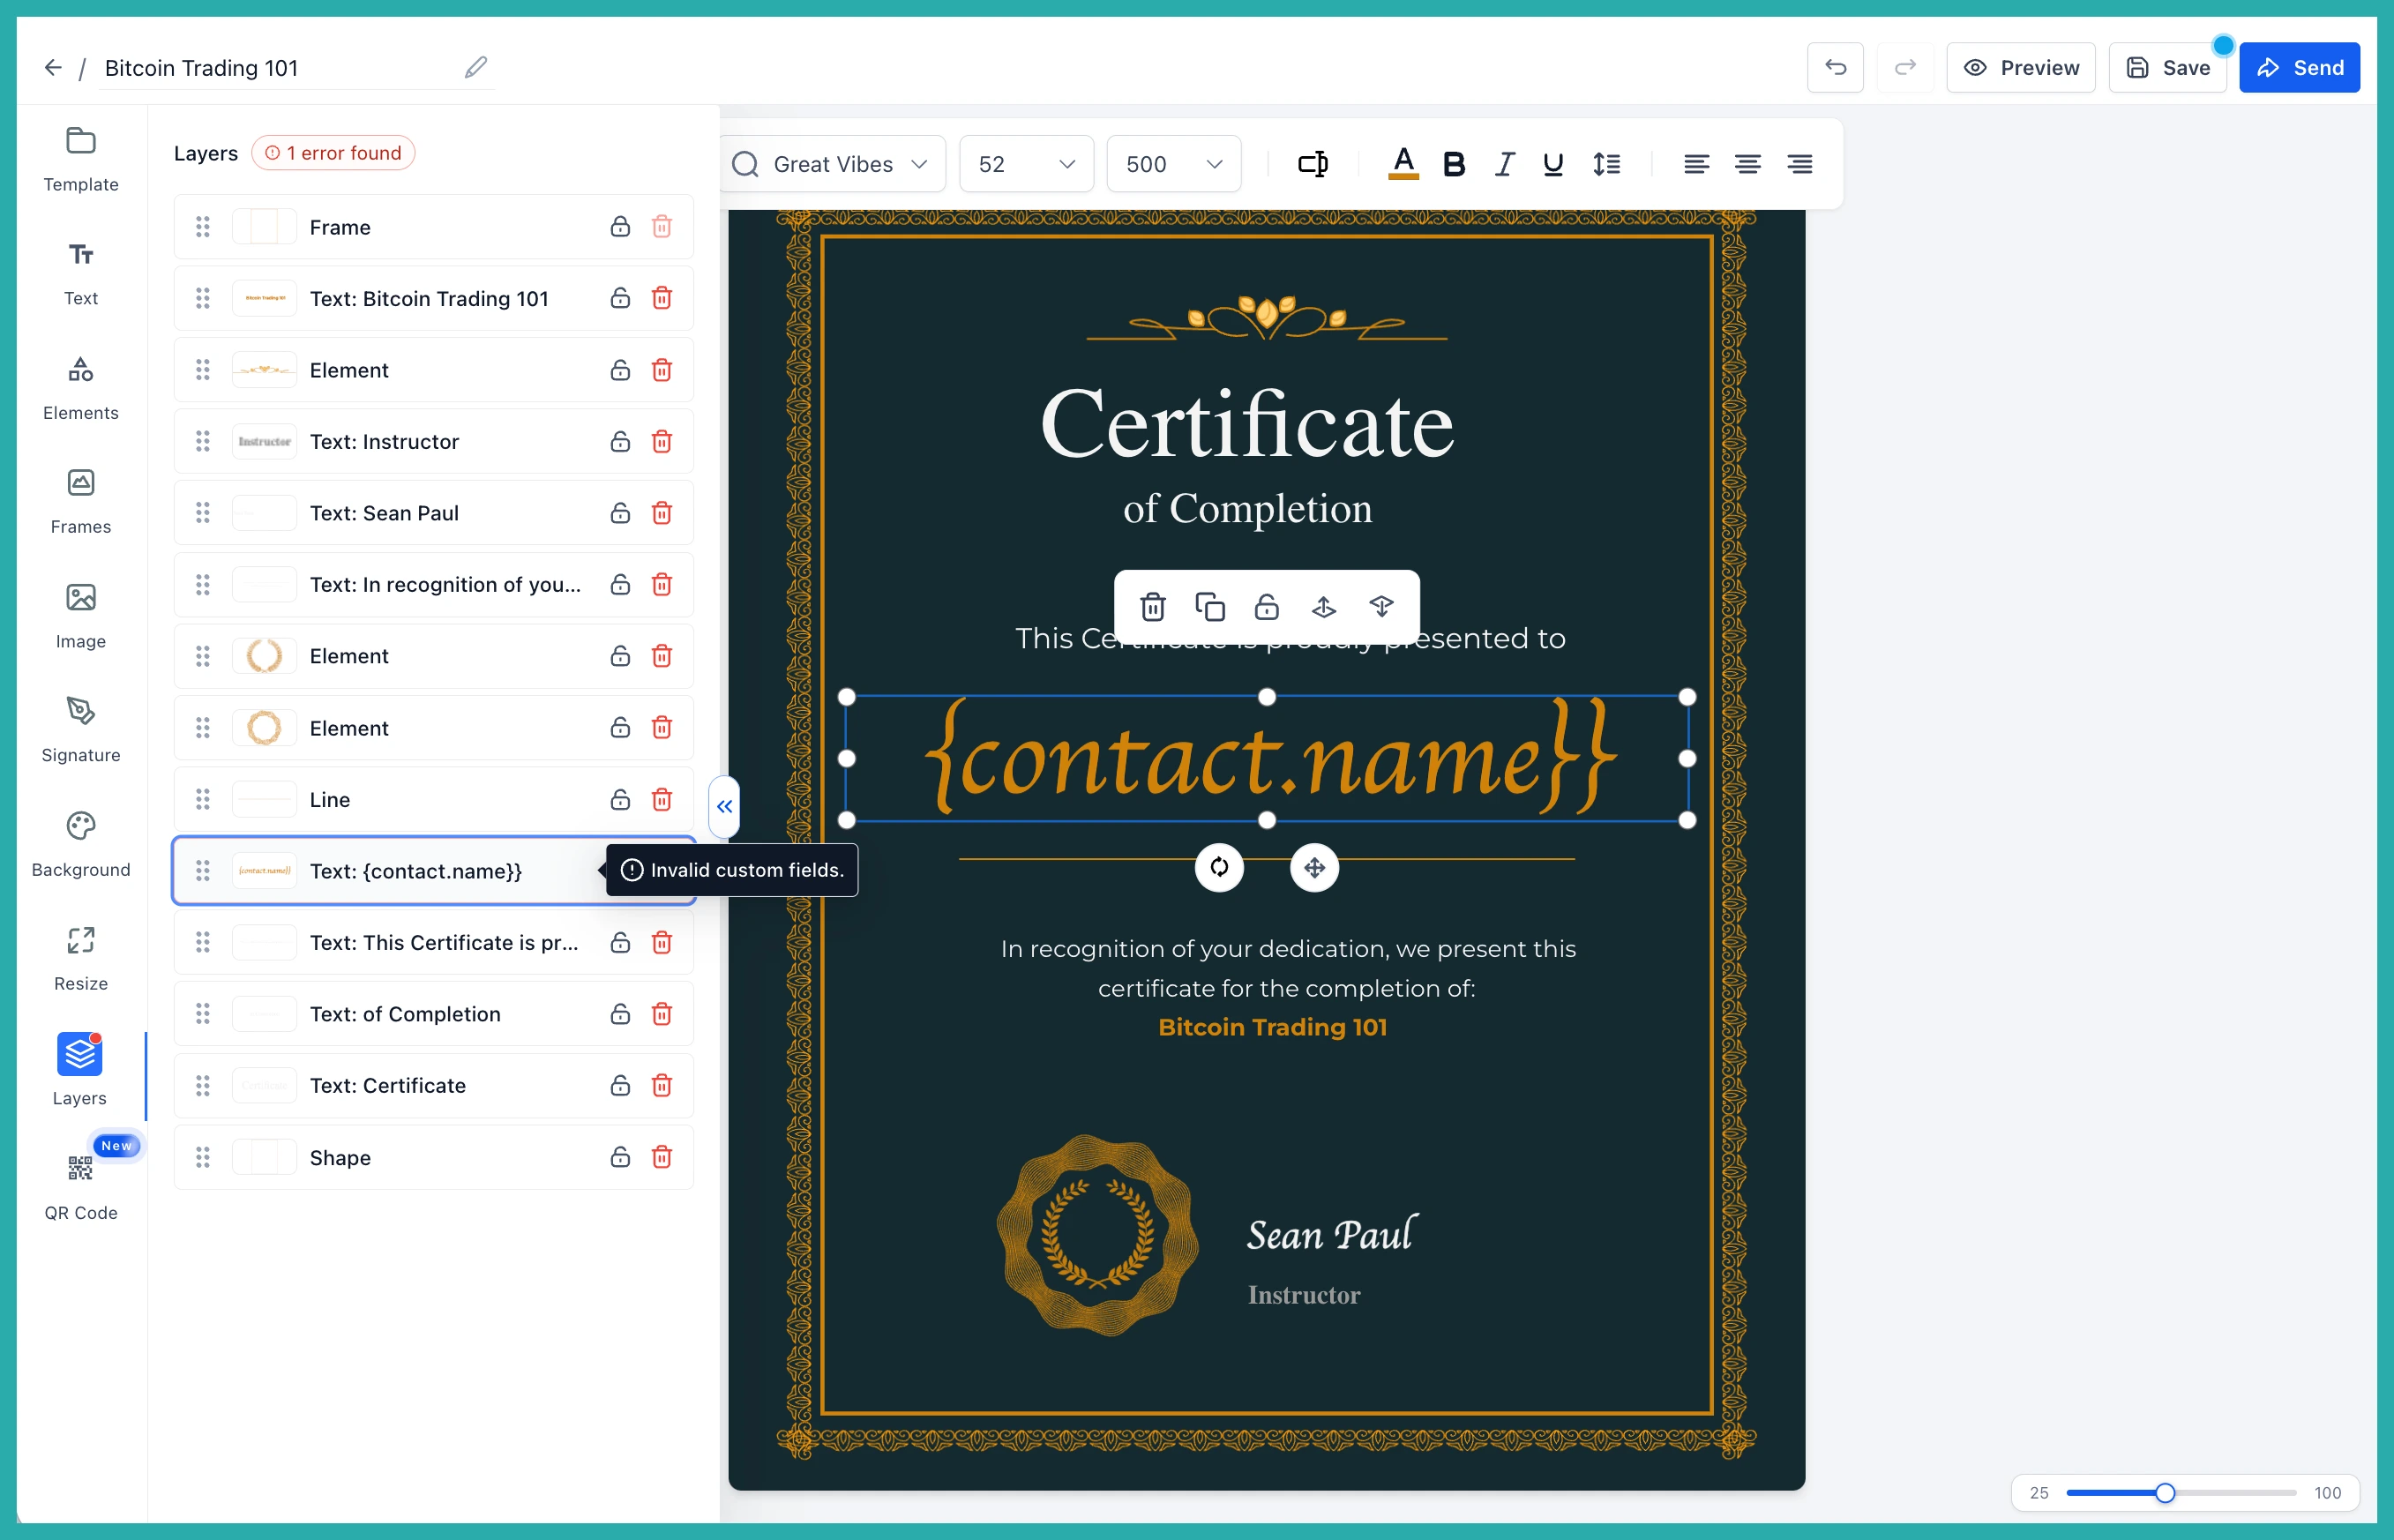
Task: Toggle italic formatting
Action: pyautogui.click(x=1504, y=164)
